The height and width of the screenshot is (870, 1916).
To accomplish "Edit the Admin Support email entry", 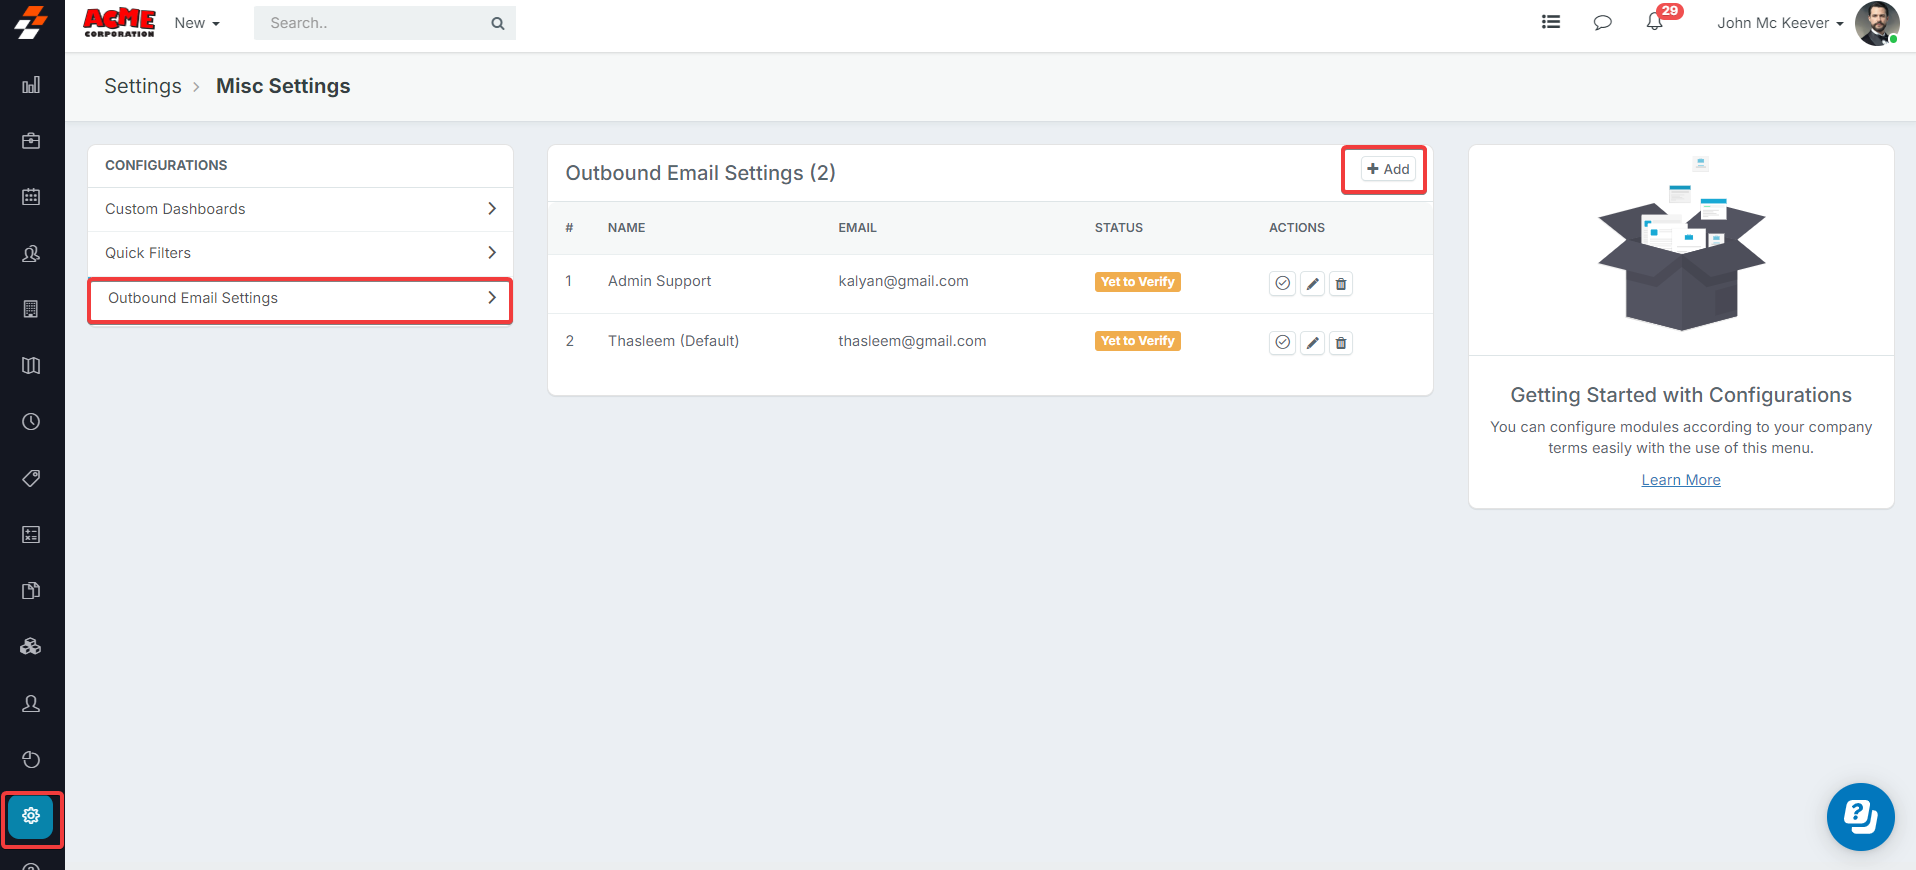I will (x=1312, y=284).
